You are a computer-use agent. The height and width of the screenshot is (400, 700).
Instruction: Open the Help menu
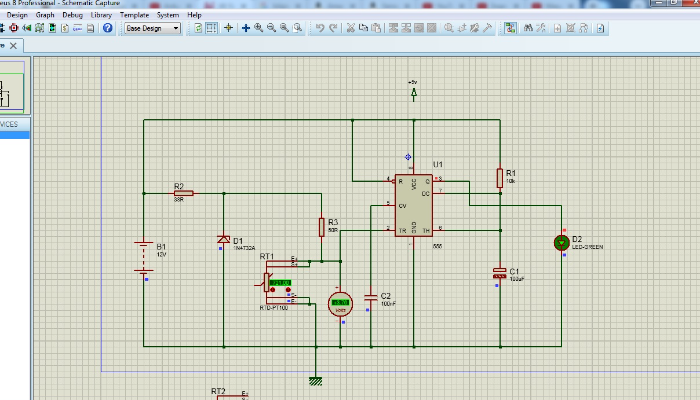pyautogui.click(x=194, y=15)
